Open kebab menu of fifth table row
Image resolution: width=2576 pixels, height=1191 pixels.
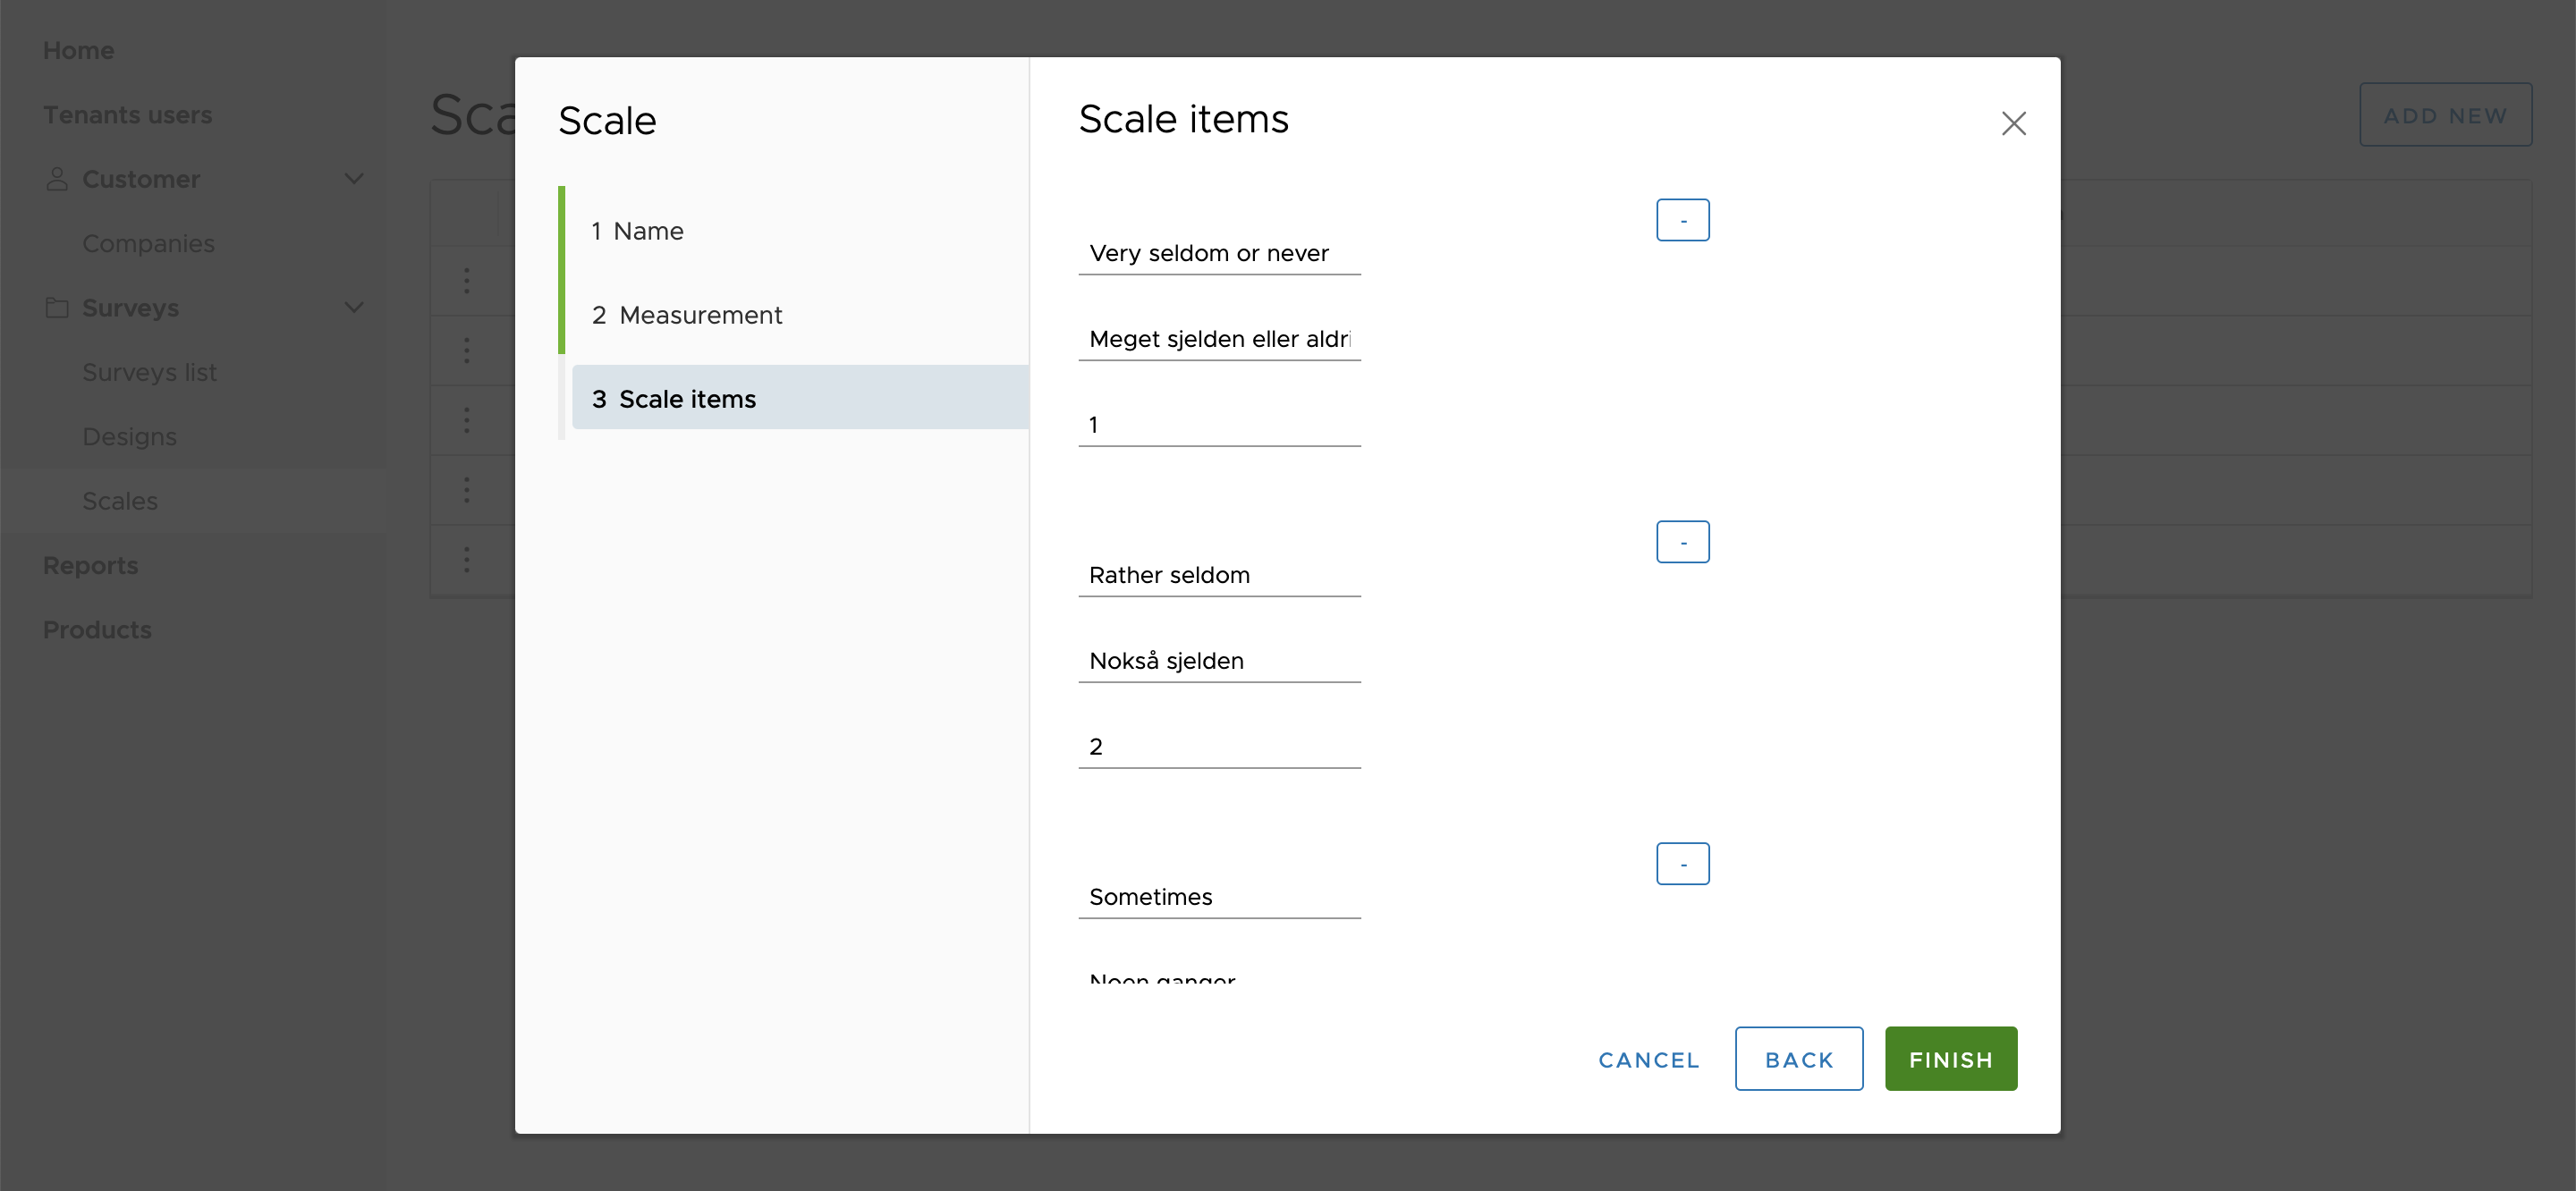point(466,559)
